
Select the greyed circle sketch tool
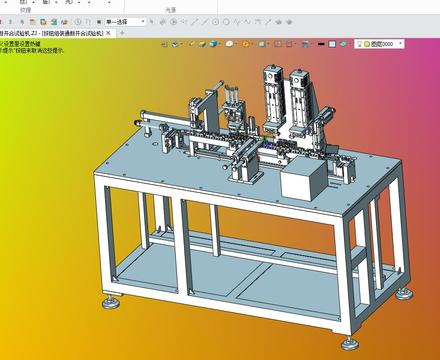tap(226, 22)
